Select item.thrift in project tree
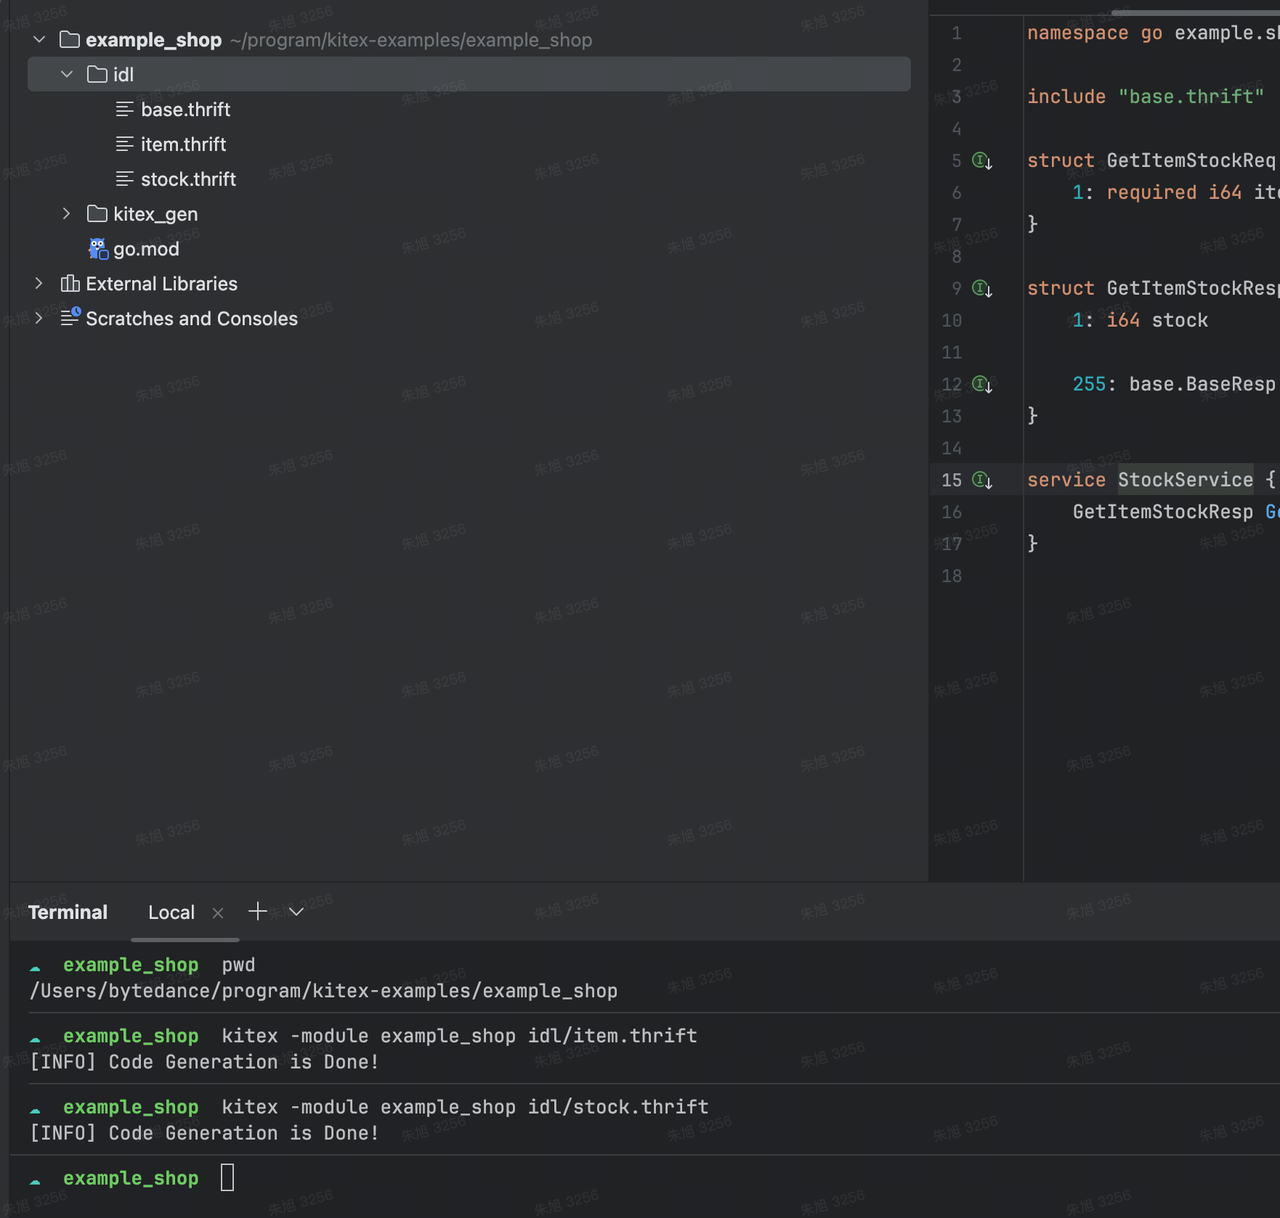 [183, 144]
